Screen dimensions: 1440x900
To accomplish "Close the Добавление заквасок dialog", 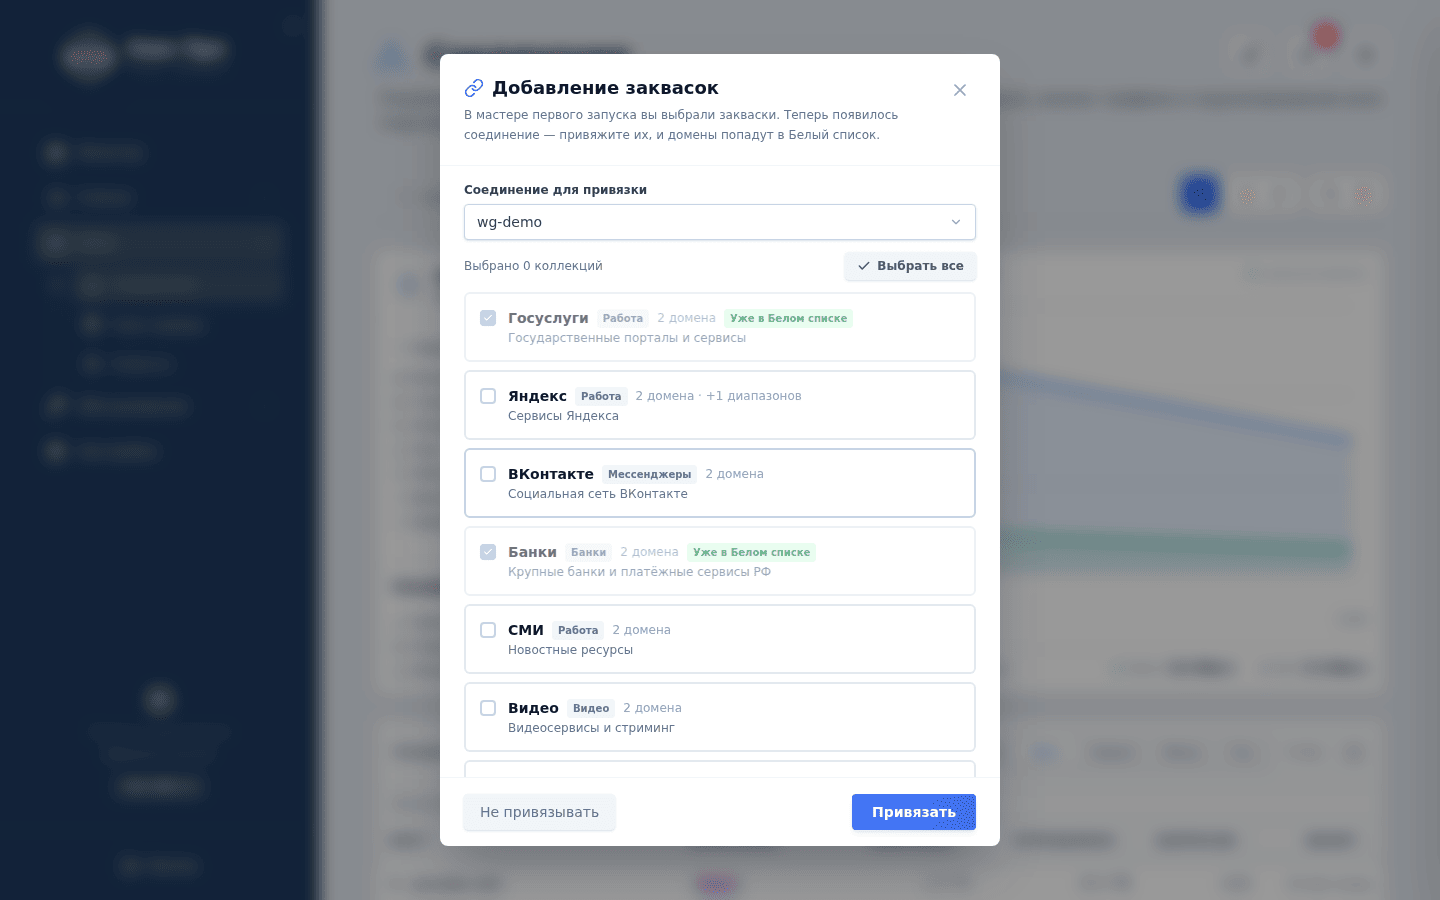I will tap(960, 90).
